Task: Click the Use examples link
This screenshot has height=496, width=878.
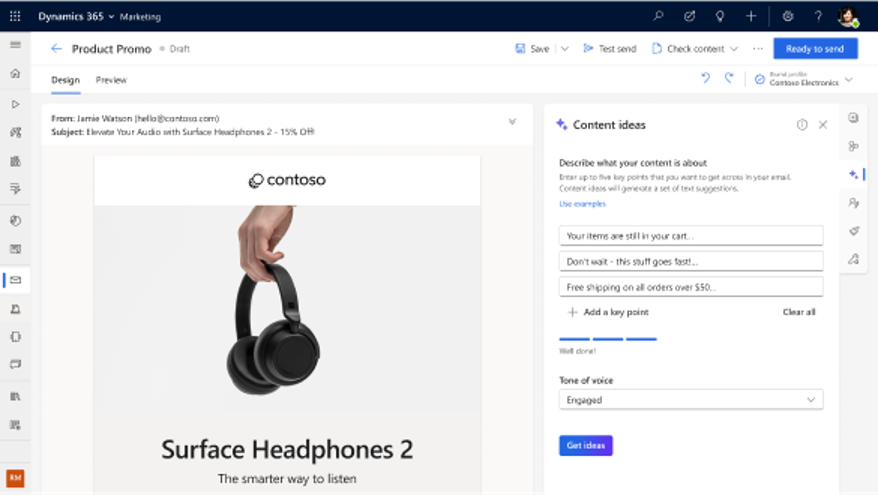Action: coord(582,204)
